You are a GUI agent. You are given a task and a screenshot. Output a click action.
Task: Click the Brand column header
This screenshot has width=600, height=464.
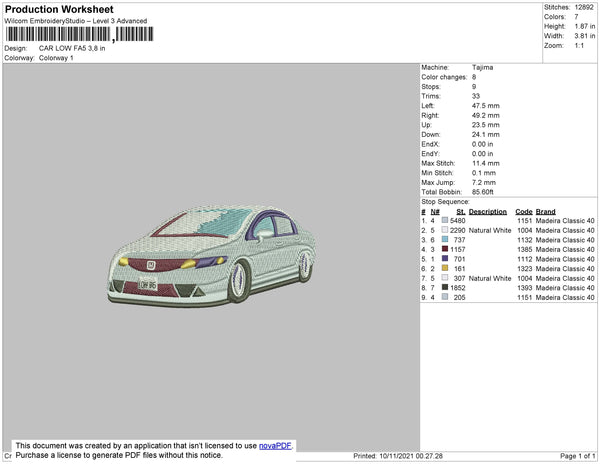pyautogui.click(x=545, y=211)
